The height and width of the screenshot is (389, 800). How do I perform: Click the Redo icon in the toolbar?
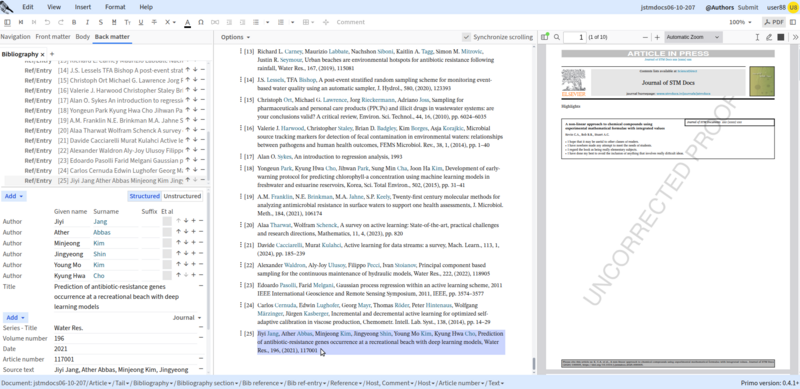coord(61,22)
